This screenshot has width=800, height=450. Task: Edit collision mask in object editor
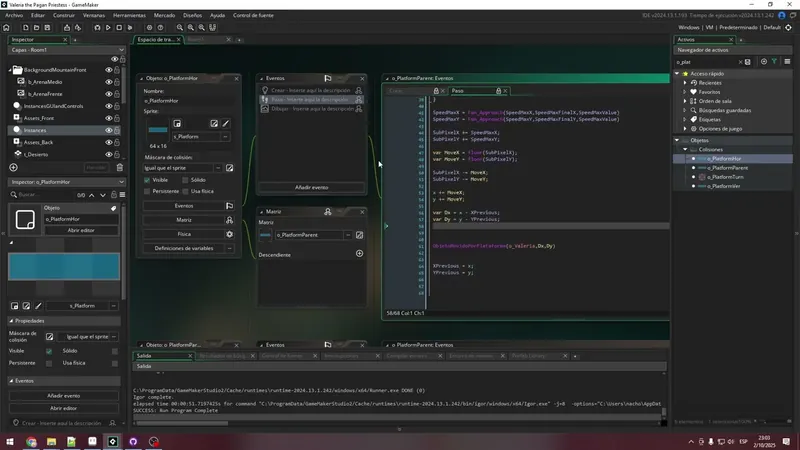[x=230, y=168]
